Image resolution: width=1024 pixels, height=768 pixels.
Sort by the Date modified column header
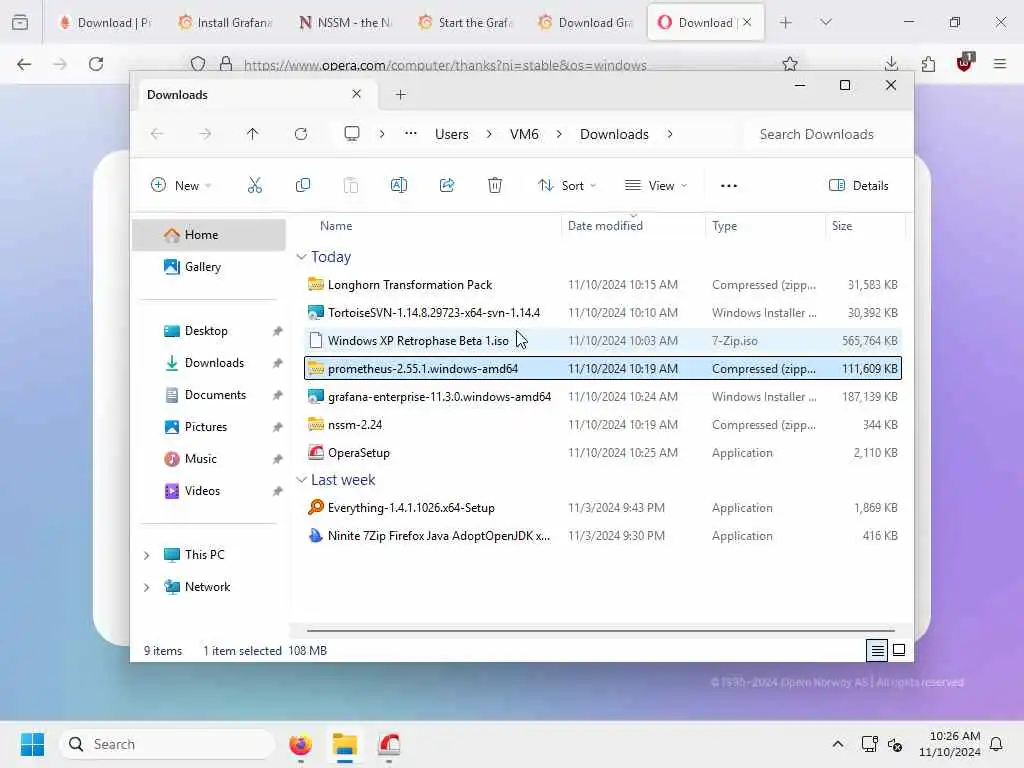point(605,226)
